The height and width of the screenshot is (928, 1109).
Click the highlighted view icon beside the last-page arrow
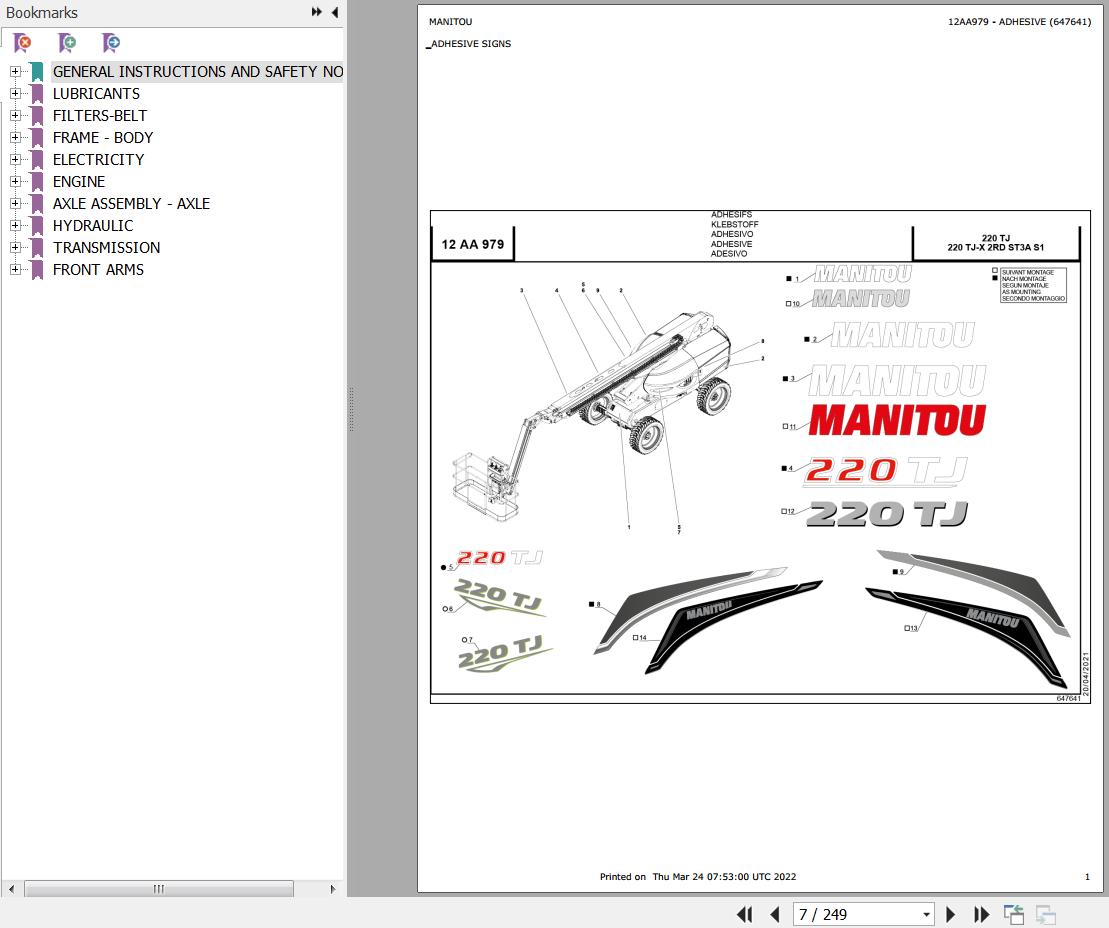point(1014,915)
